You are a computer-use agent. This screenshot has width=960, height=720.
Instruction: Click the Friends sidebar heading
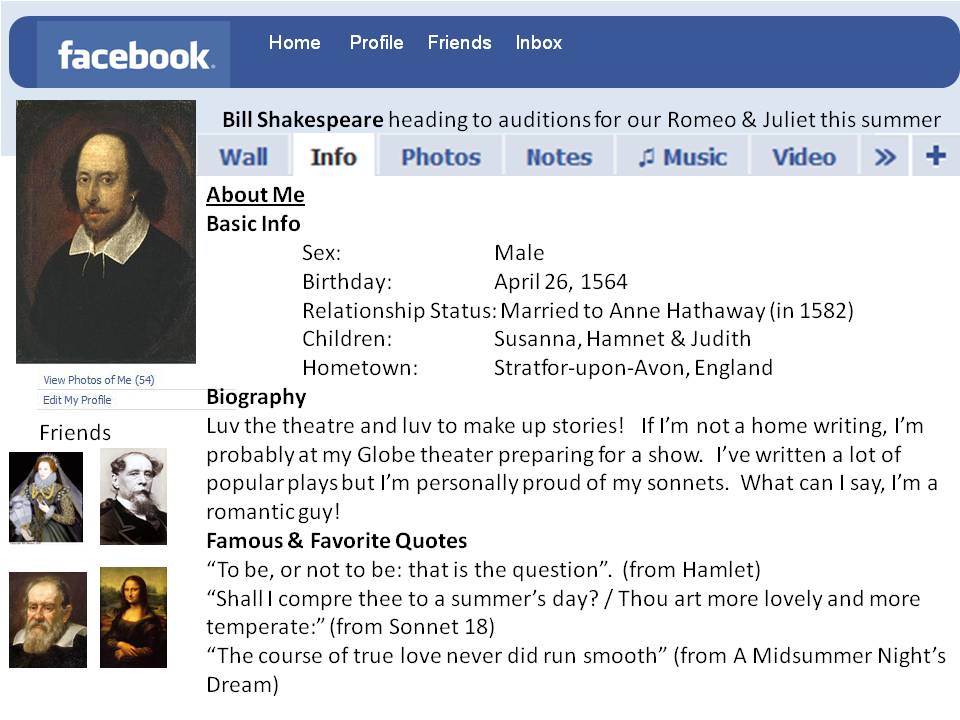click(x=75, y=433)
